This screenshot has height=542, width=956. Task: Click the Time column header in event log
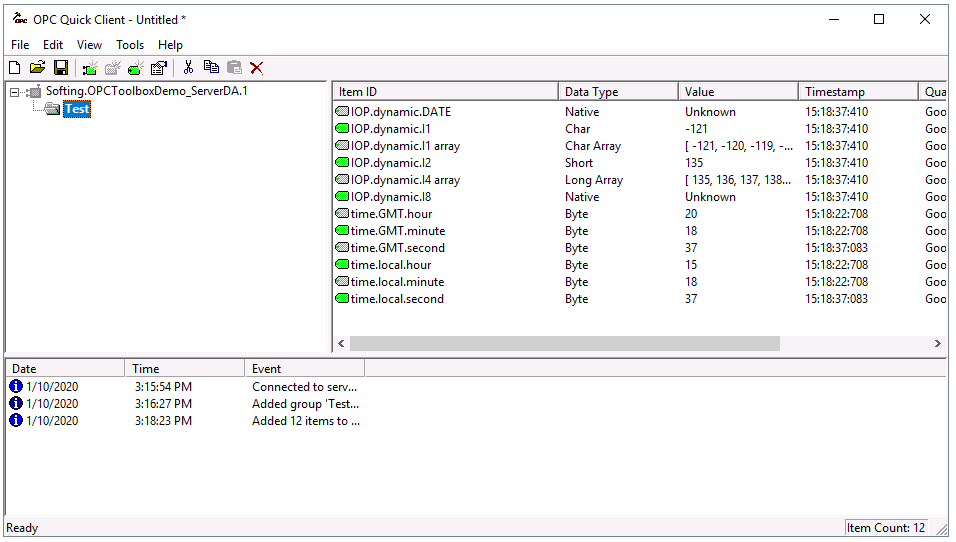[185, 369]
